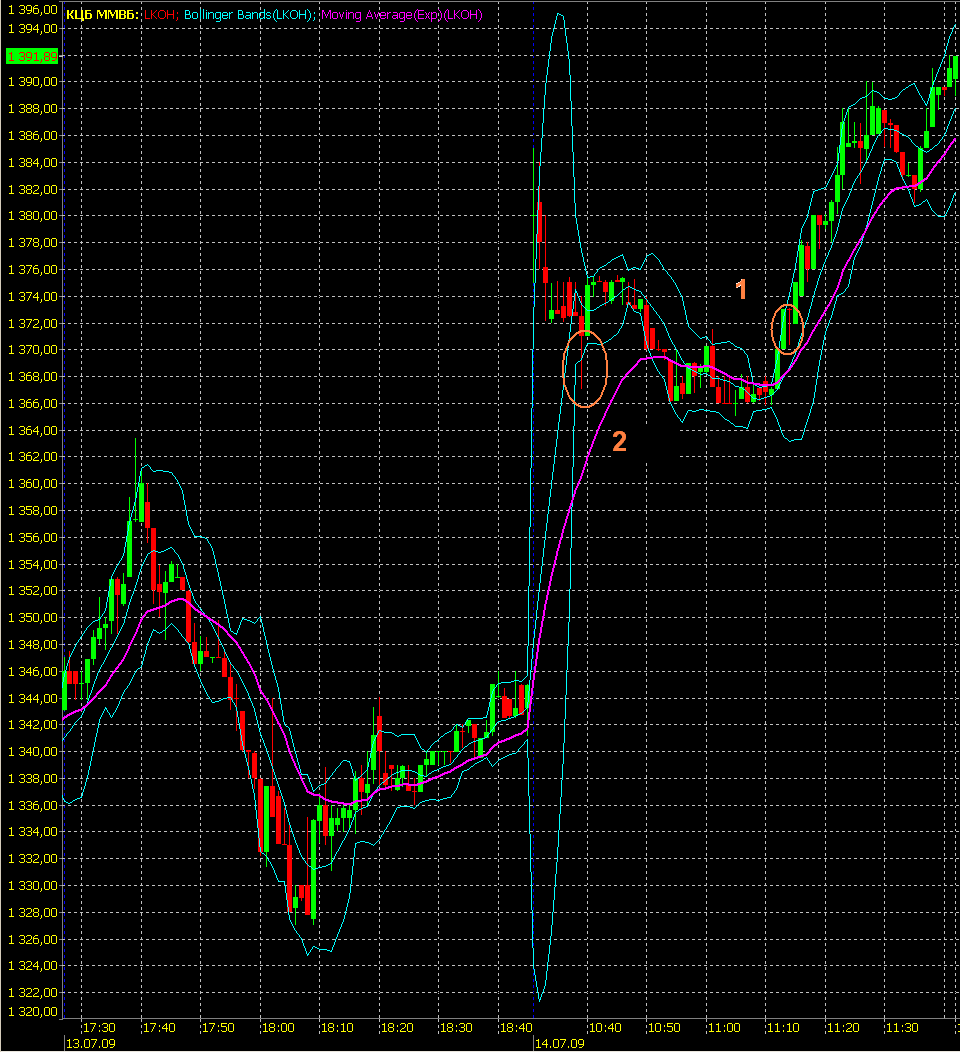960x1052 pixels.
Task: Select the orange annotation number 2
Action: pos(619,441)
